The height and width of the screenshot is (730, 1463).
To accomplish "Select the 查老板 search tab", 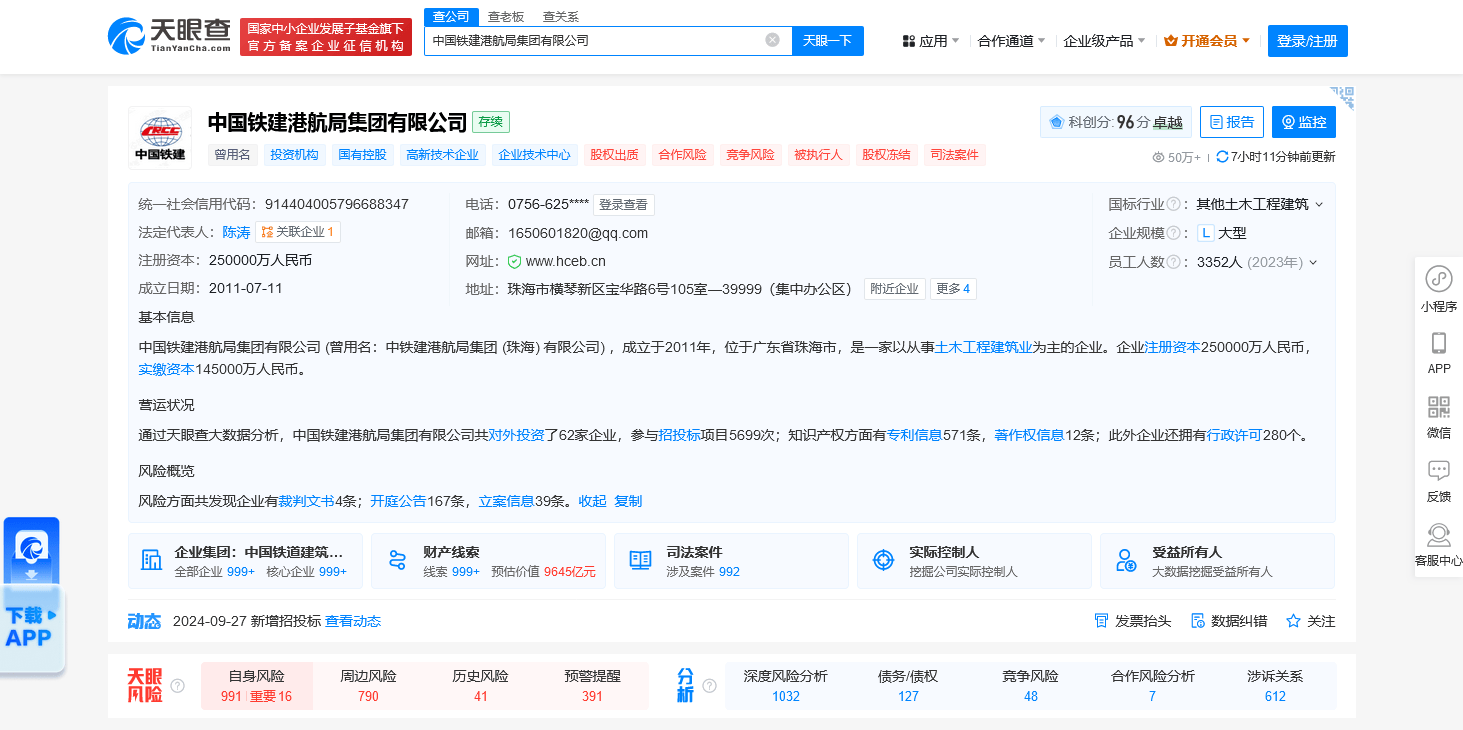I will tap(506, 17).
